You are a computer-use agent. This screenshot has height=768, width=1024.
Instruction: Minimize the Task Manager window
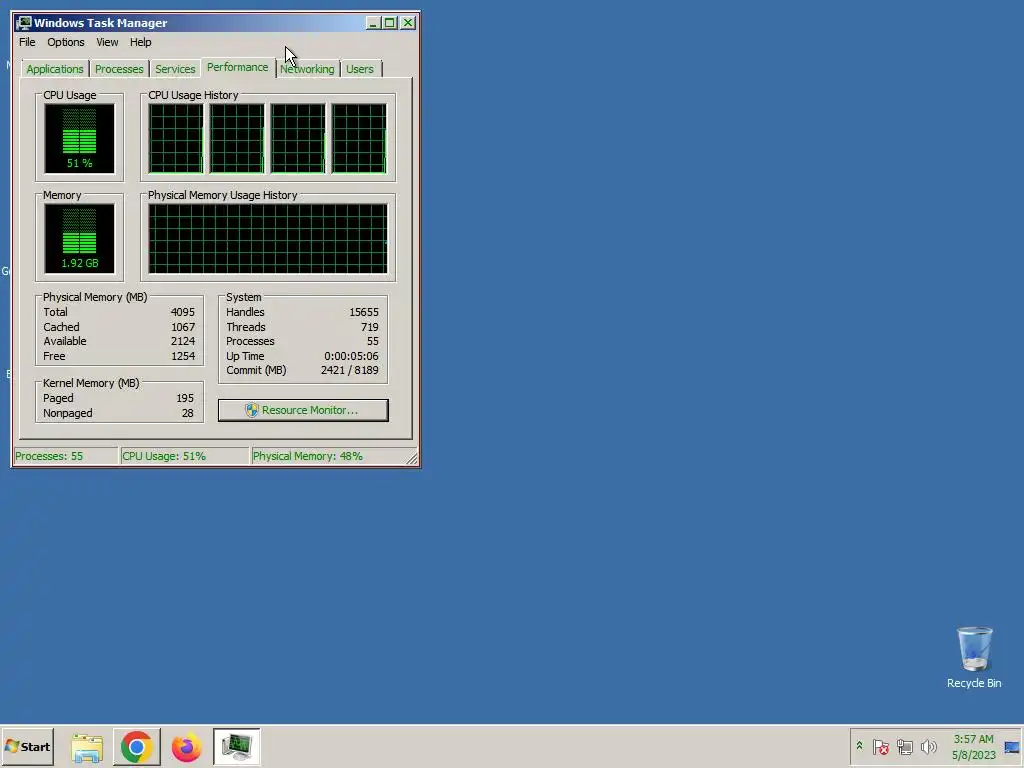point(373,23)
